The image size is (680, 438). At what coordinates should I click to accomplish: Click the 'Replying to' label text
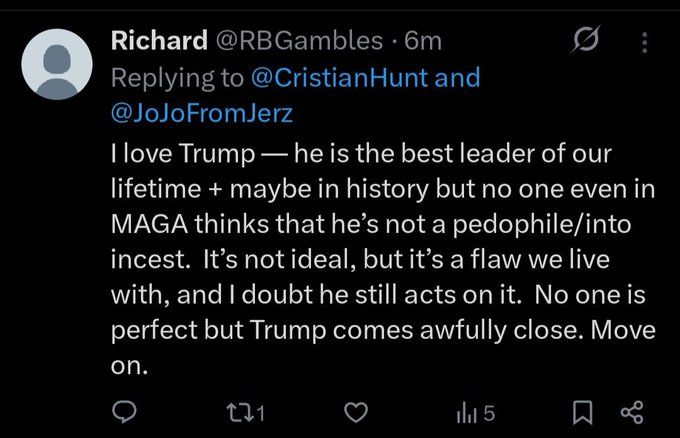[x=175, y=77]
